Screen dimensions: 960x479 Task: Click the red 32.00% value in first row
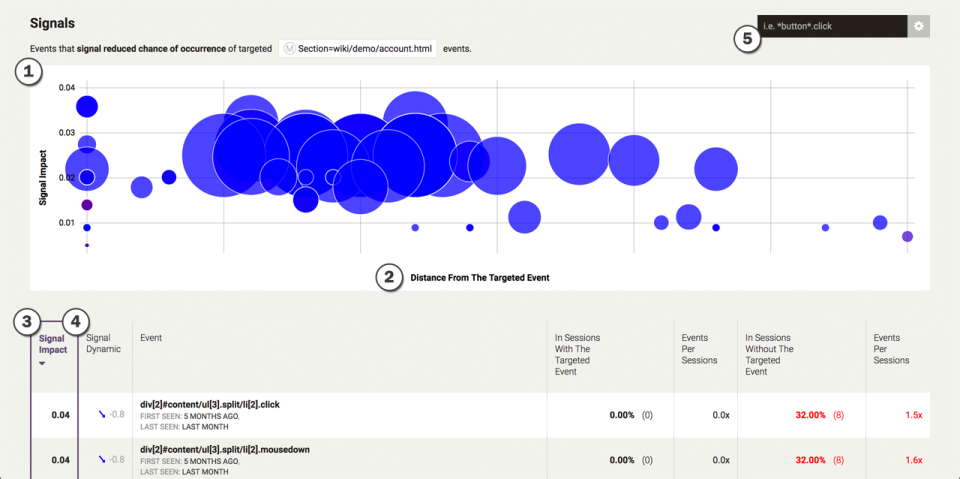pyautogui.click(x=811, y=415)
